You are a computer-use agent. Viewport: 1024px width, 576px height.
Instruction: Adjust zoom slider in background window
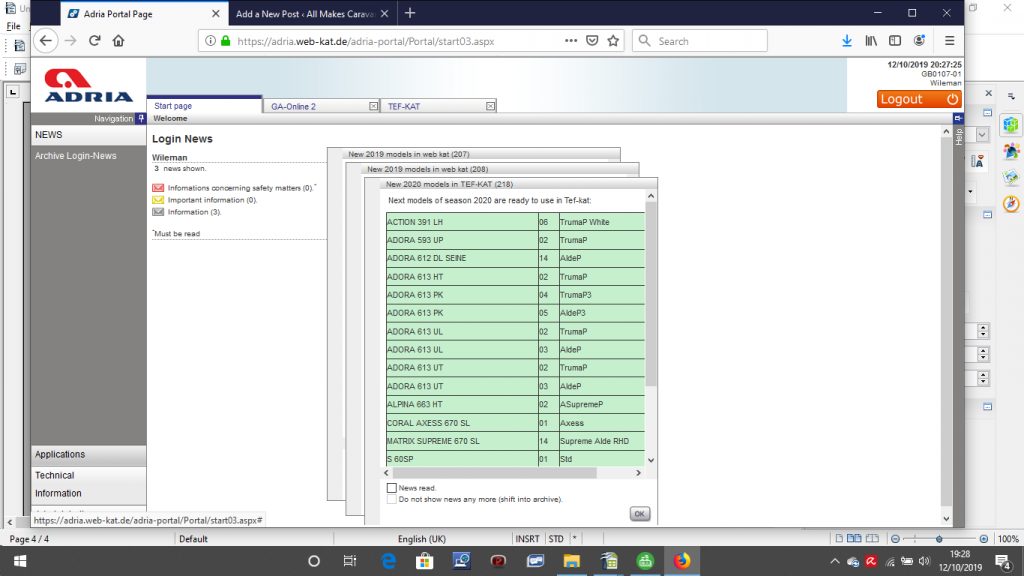(939, 539)
